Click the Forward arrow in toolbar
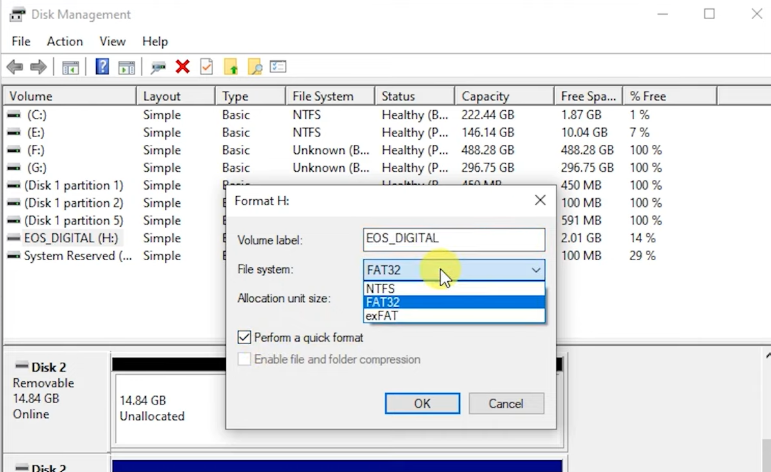Viewport: 771px width, 472px height. (x=38, y=67)
